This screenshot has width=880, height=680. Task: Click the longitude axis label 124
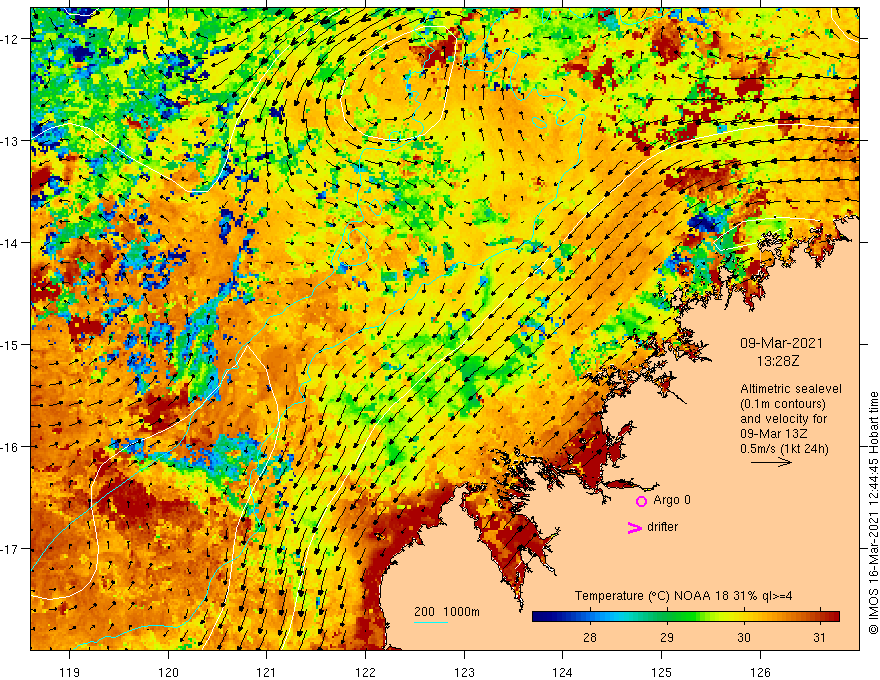[x=562, y=672]
